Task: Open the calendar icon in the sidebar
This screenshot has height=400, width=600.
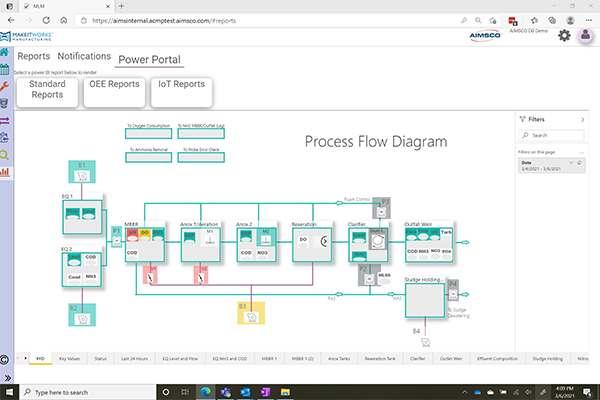Action: 5,70
